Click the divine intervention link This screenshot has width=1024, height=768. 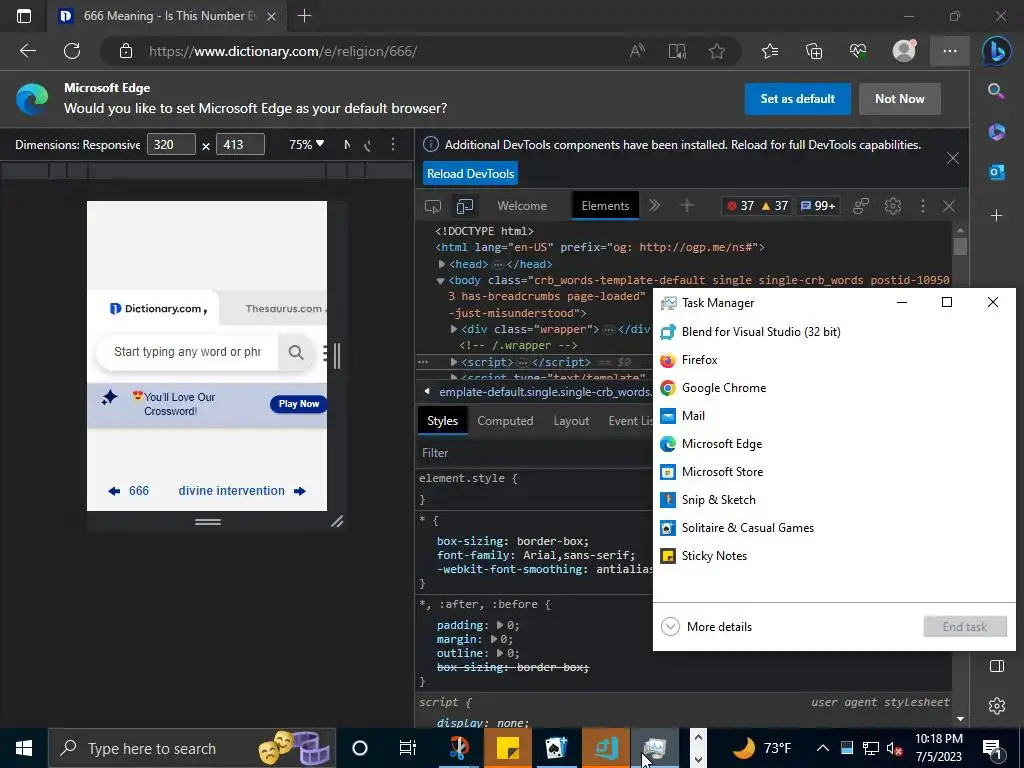coord(232,490)
